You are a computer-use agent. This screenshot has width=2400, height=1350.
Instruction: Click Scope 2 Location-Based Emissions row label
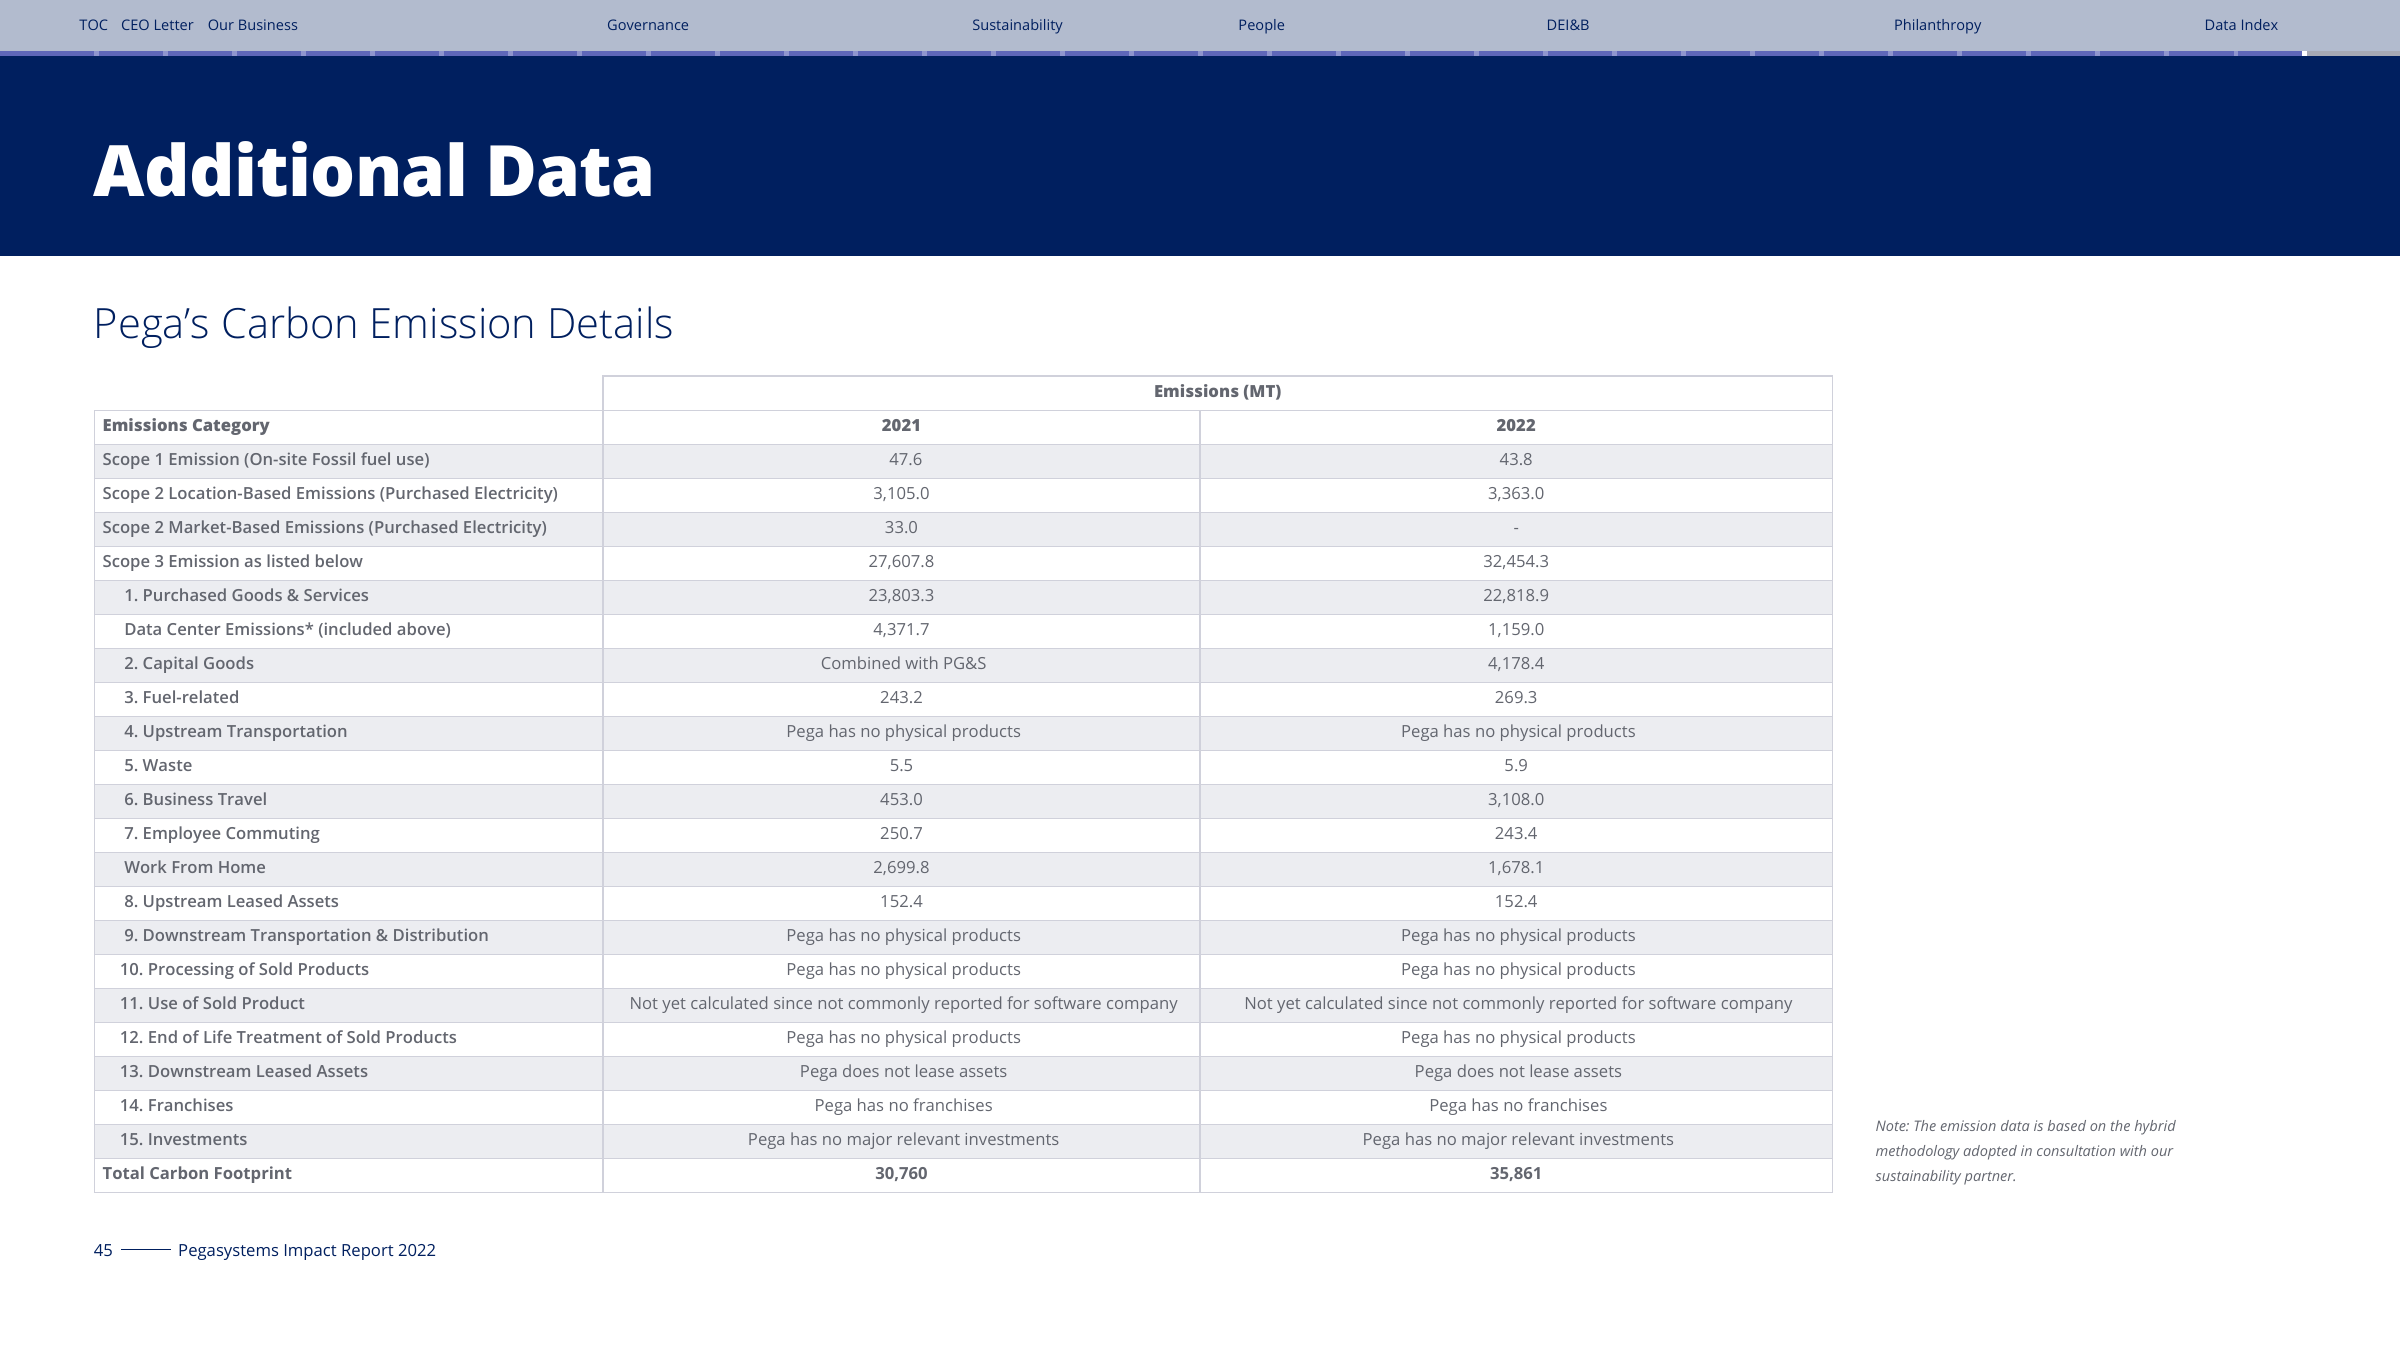click(330, 493)
